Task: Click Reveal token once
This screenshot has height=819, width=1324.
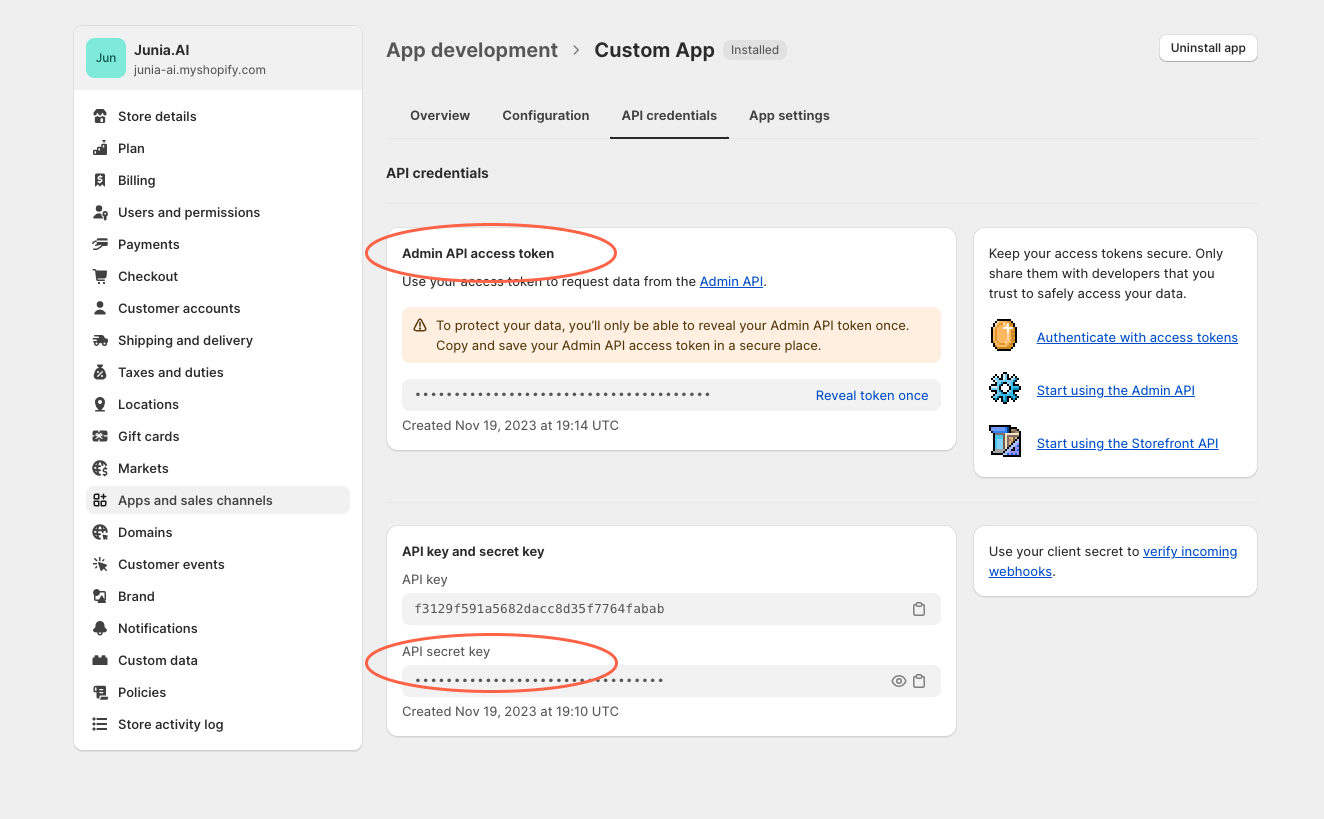Action: click(x=872, y=395)
